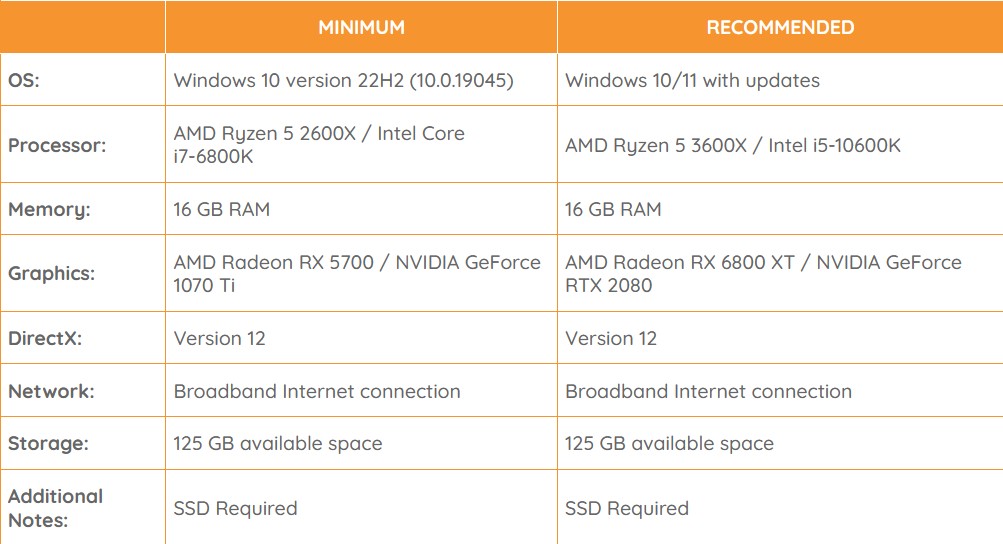Select the Processor row label
This screenshot has width=1003, height=544.
click(x=57, y=145)
